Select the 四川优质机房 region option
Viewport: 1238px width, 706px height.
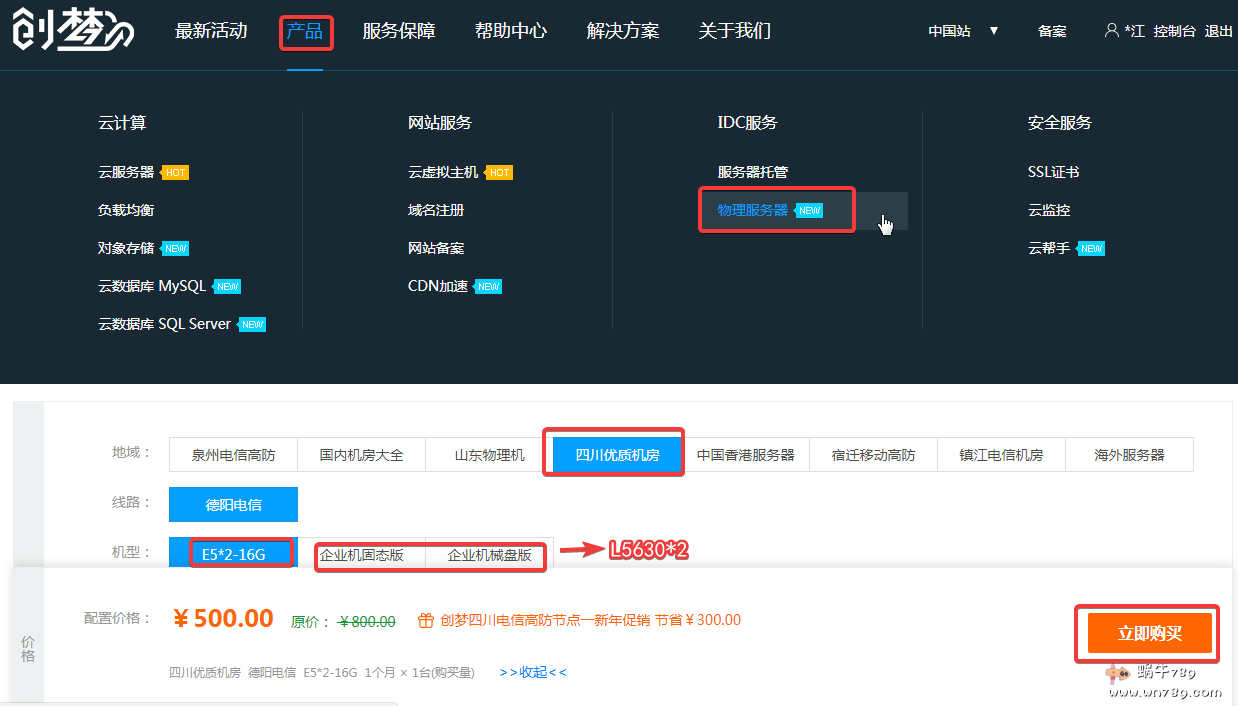click(x=617, y=455)
